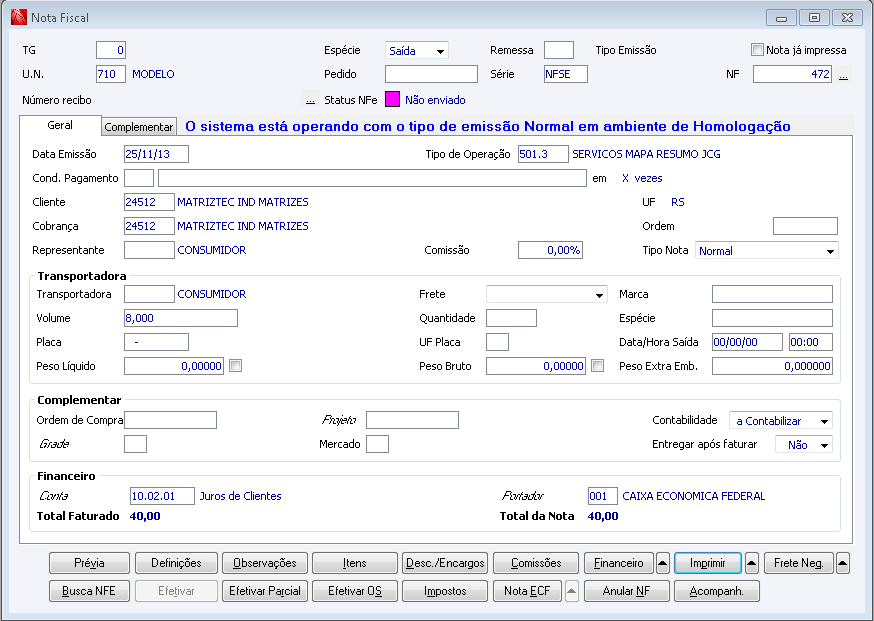
Task: Focus the Comissão percentage field
Action: (x=550, y=250)
